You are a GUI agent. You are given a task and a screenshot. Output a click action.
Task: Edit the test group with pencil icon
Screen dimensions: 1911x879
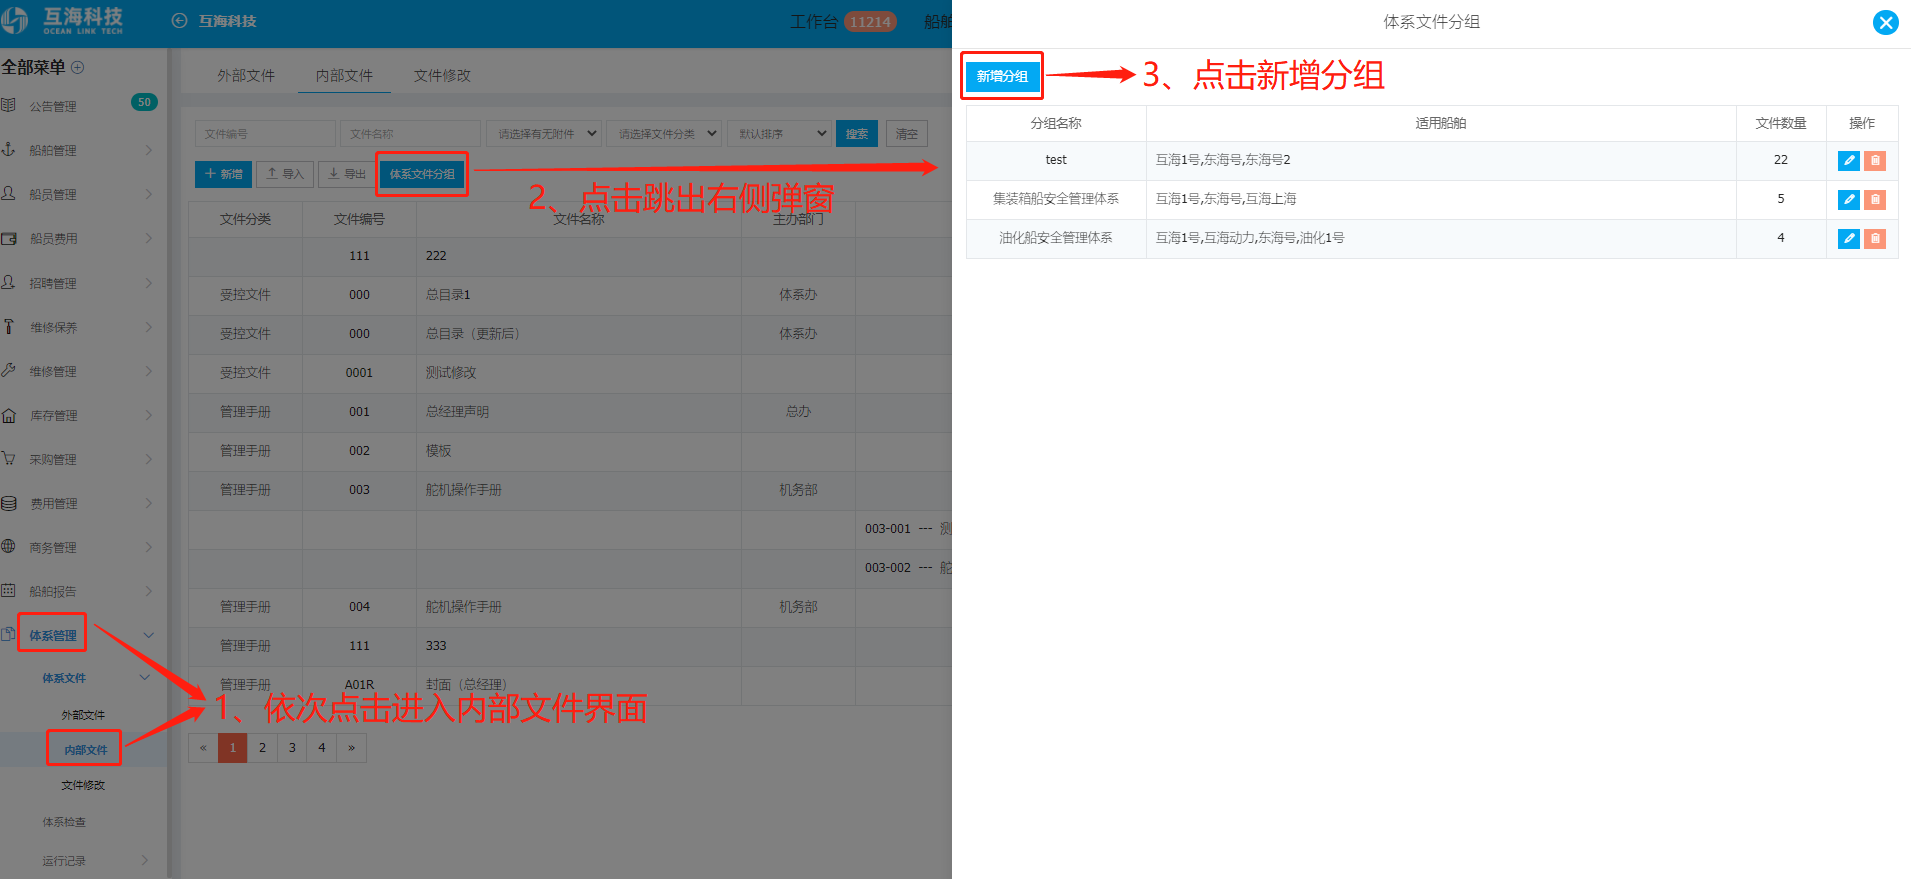pos(1848,161)
